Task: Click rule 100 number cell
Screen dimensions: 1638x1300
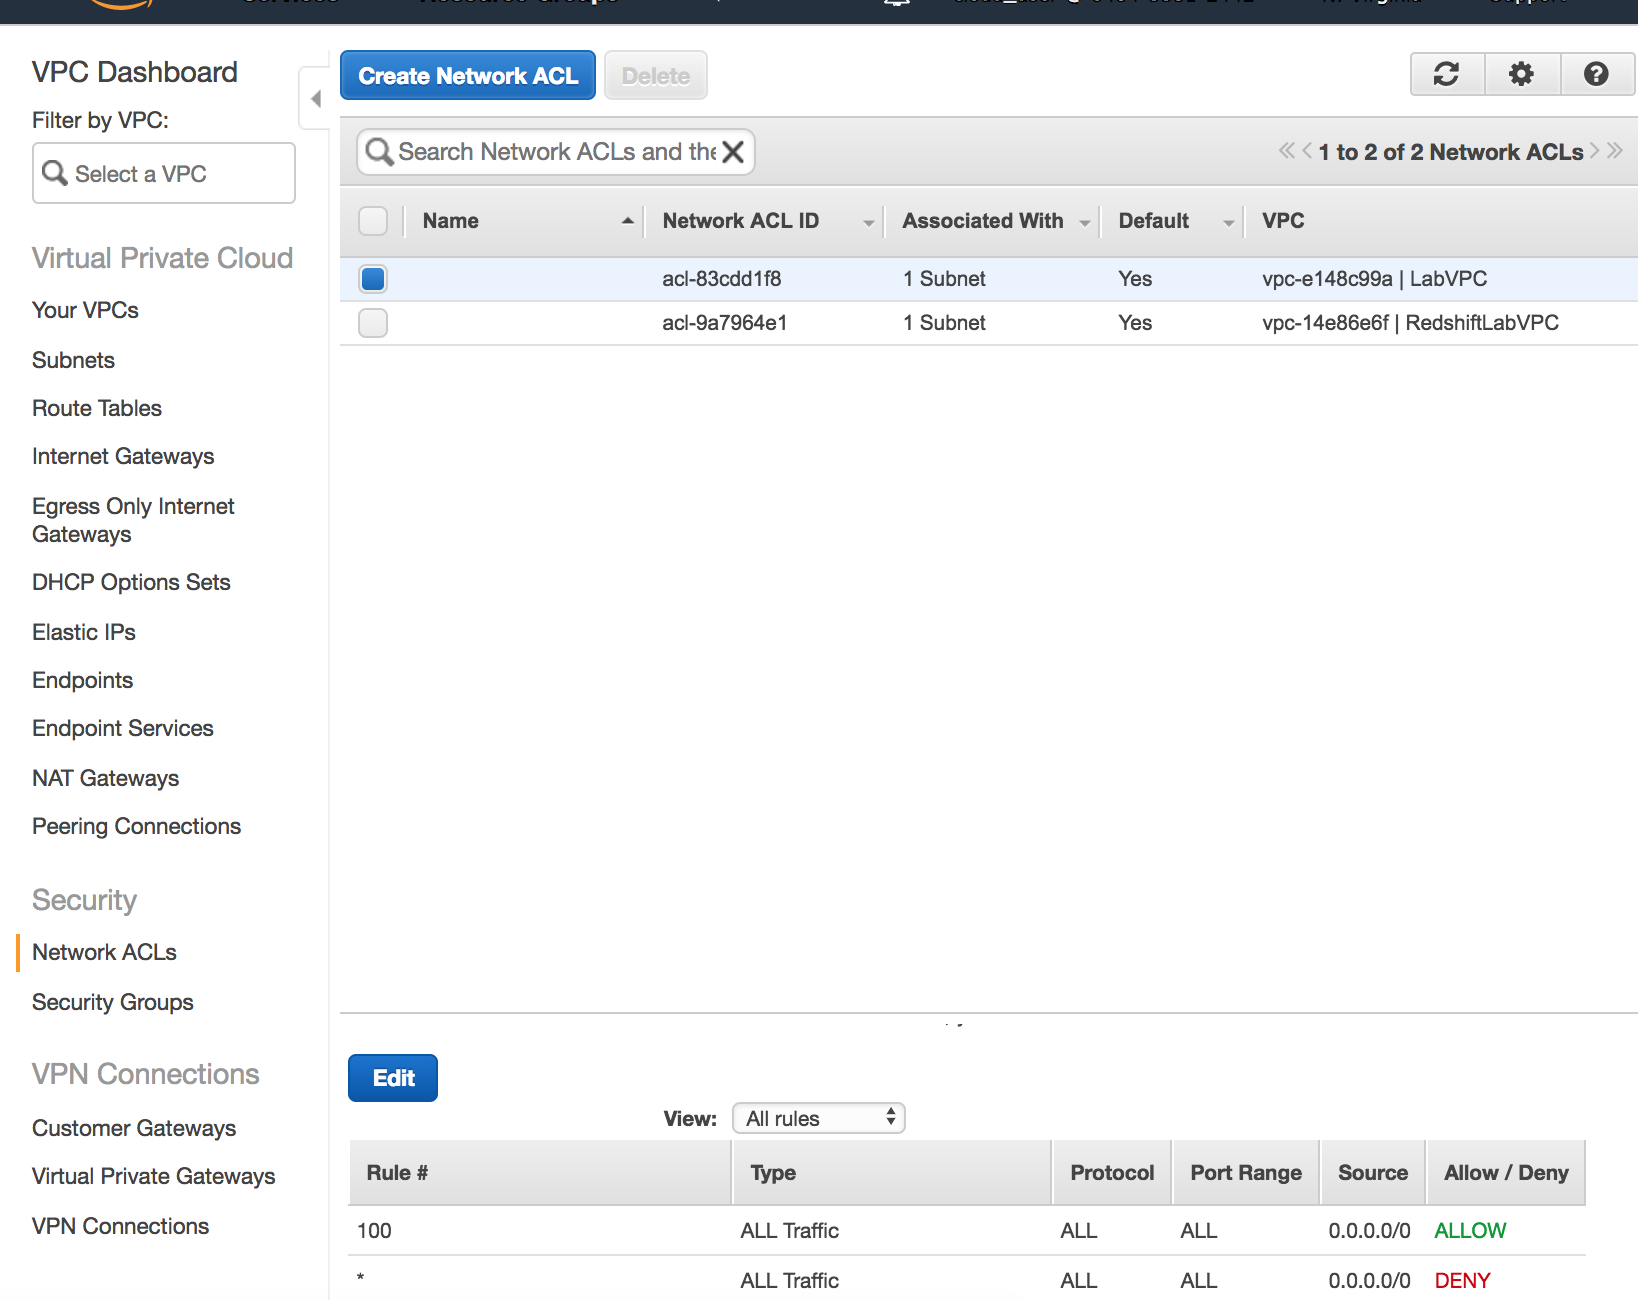Action: [x=374, y=1231]
